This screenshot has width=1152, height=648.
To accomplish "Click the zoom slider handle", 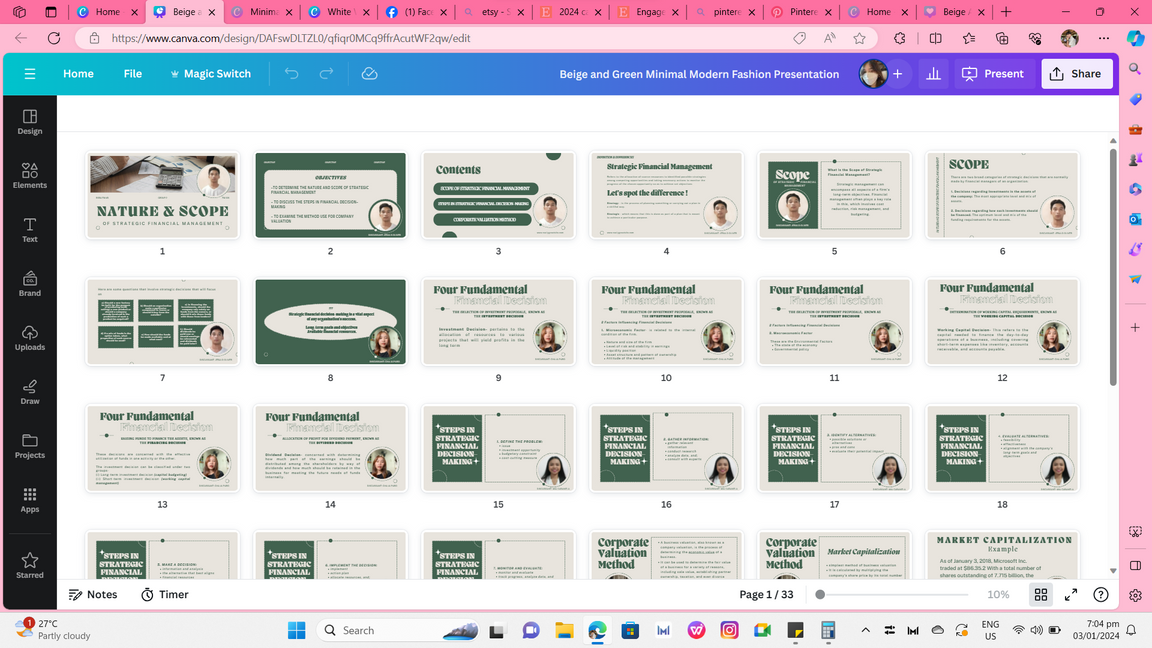I will click(x=820, y=594).
